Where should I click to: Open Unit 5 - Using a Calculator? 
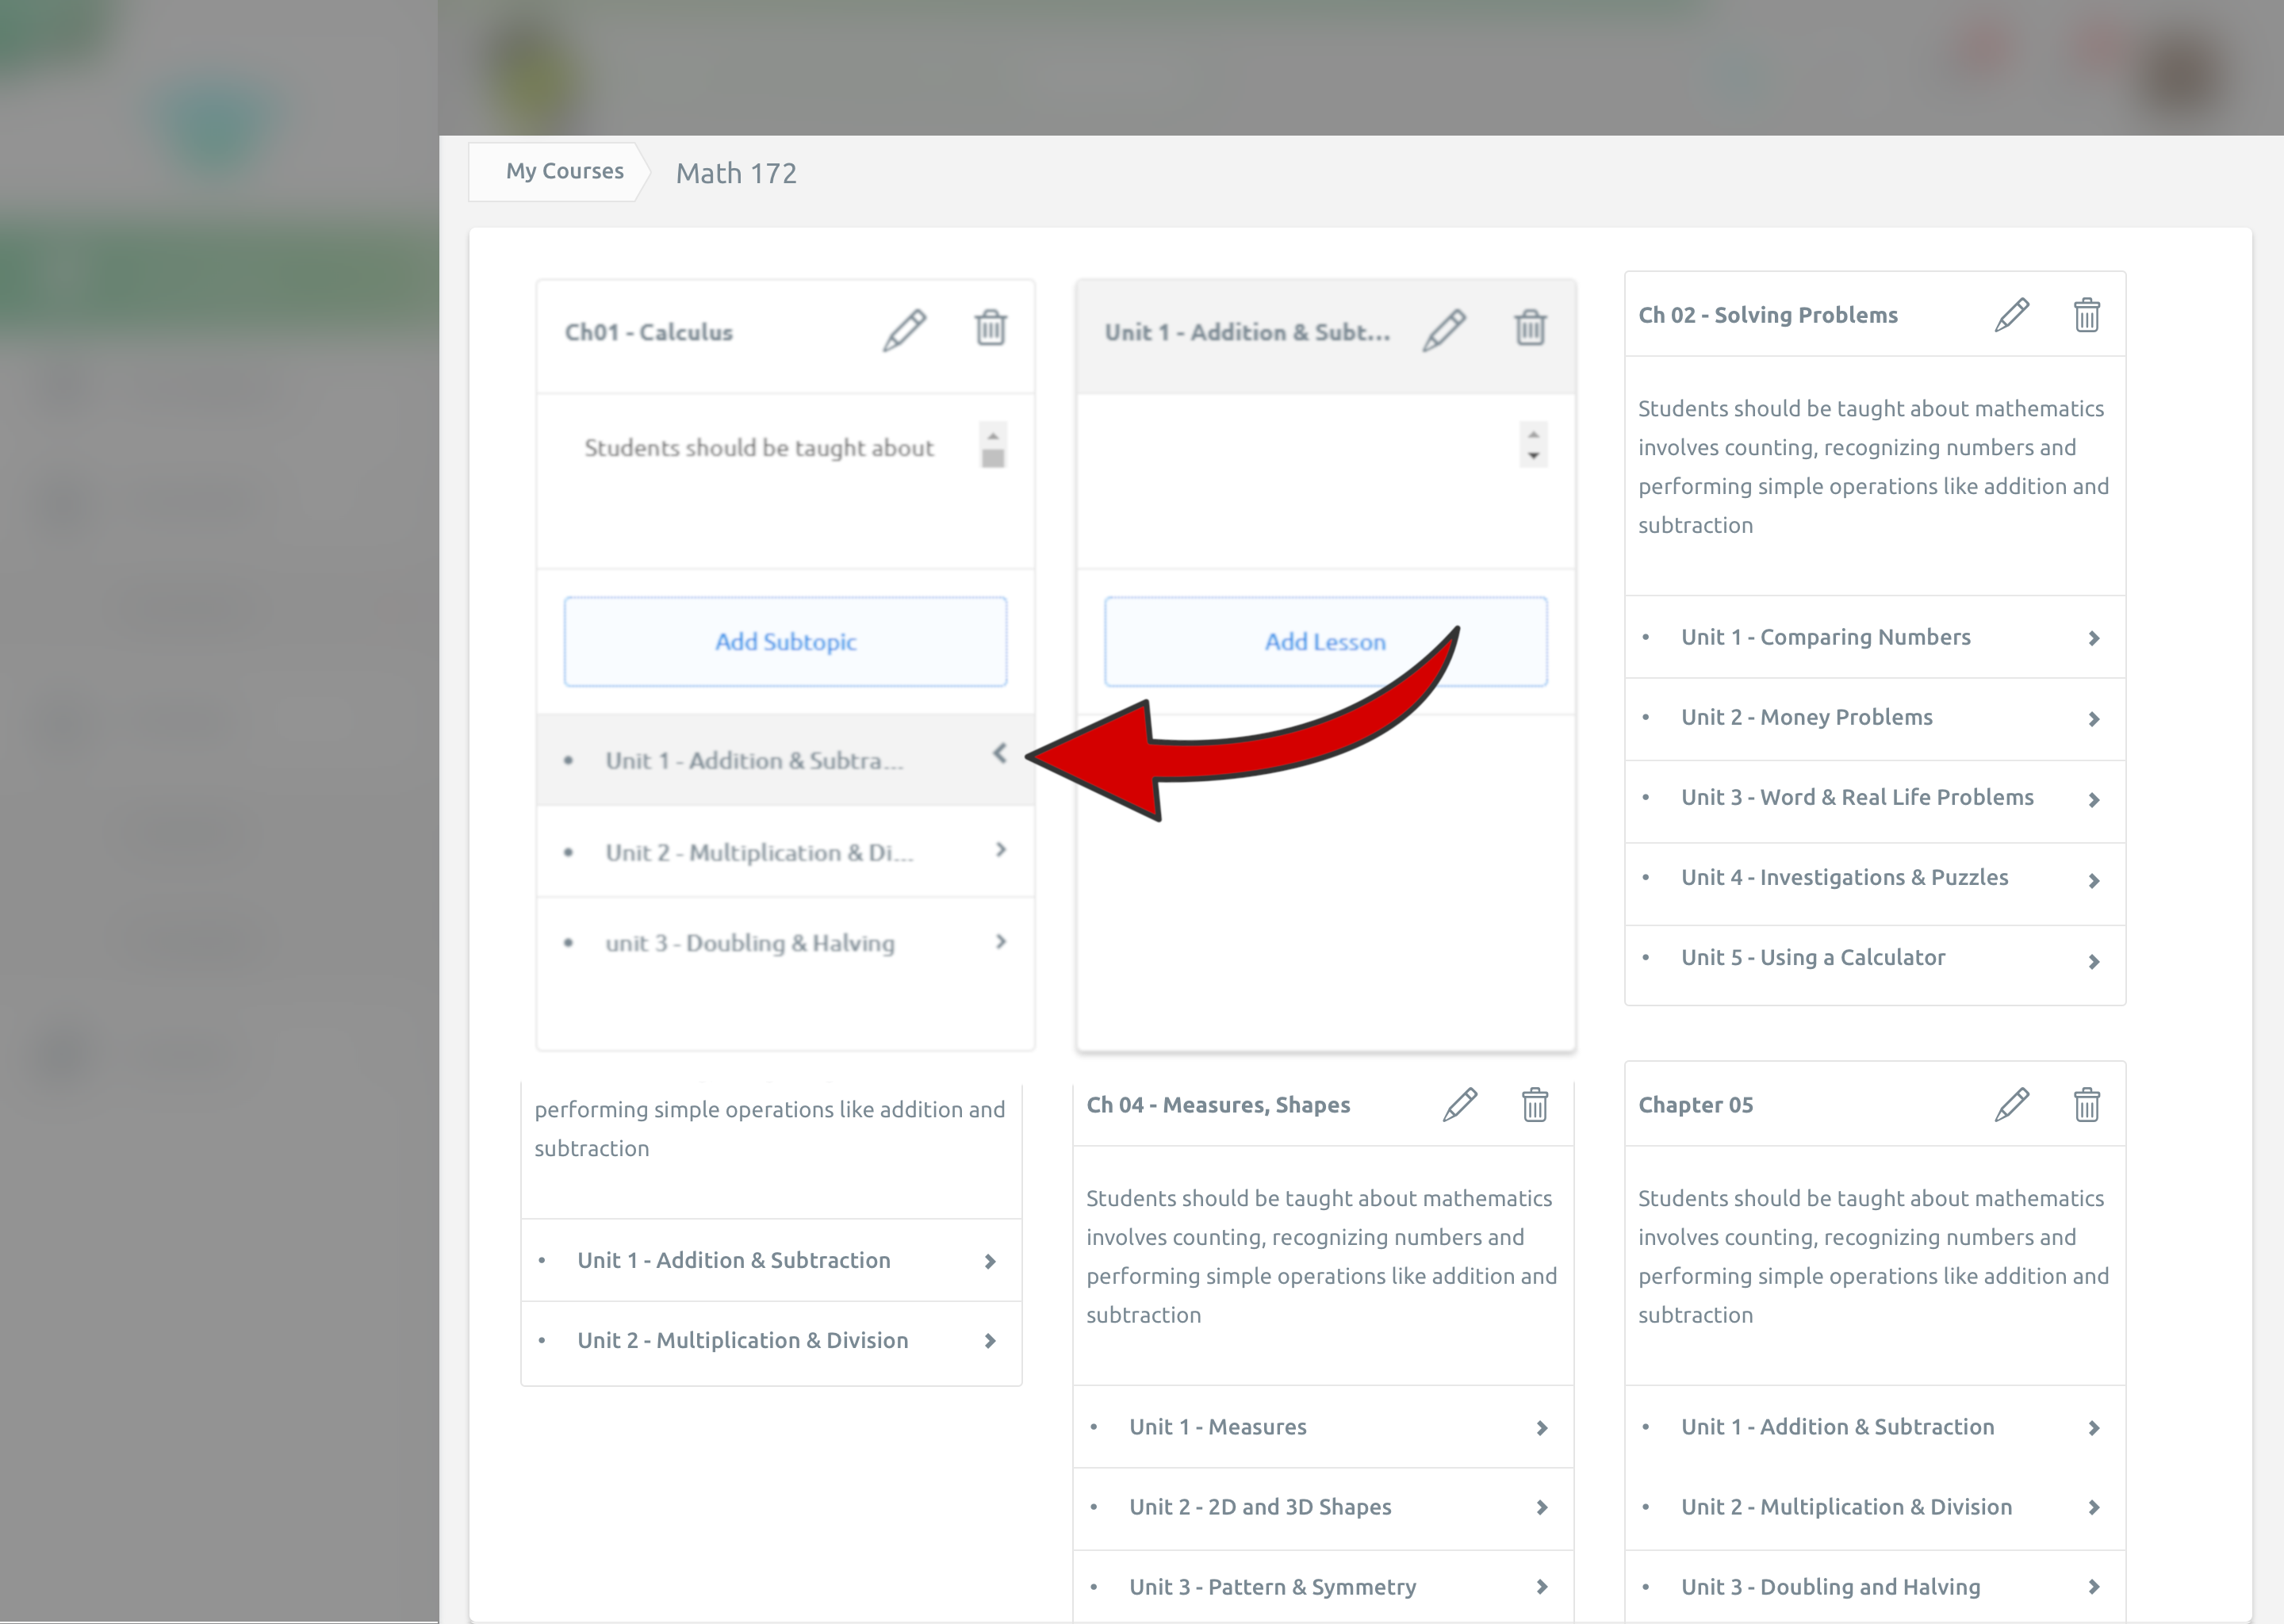pyautogui.click(x=1812, y=958)
